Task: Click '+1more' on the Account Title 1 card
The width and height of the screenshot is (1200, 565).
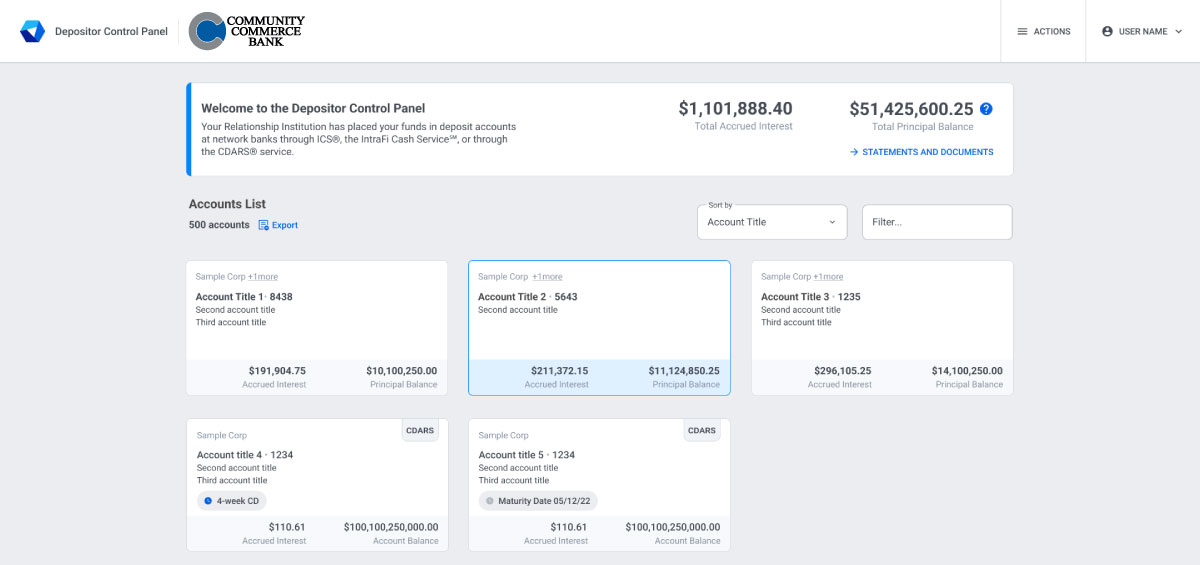Action: 264,277
